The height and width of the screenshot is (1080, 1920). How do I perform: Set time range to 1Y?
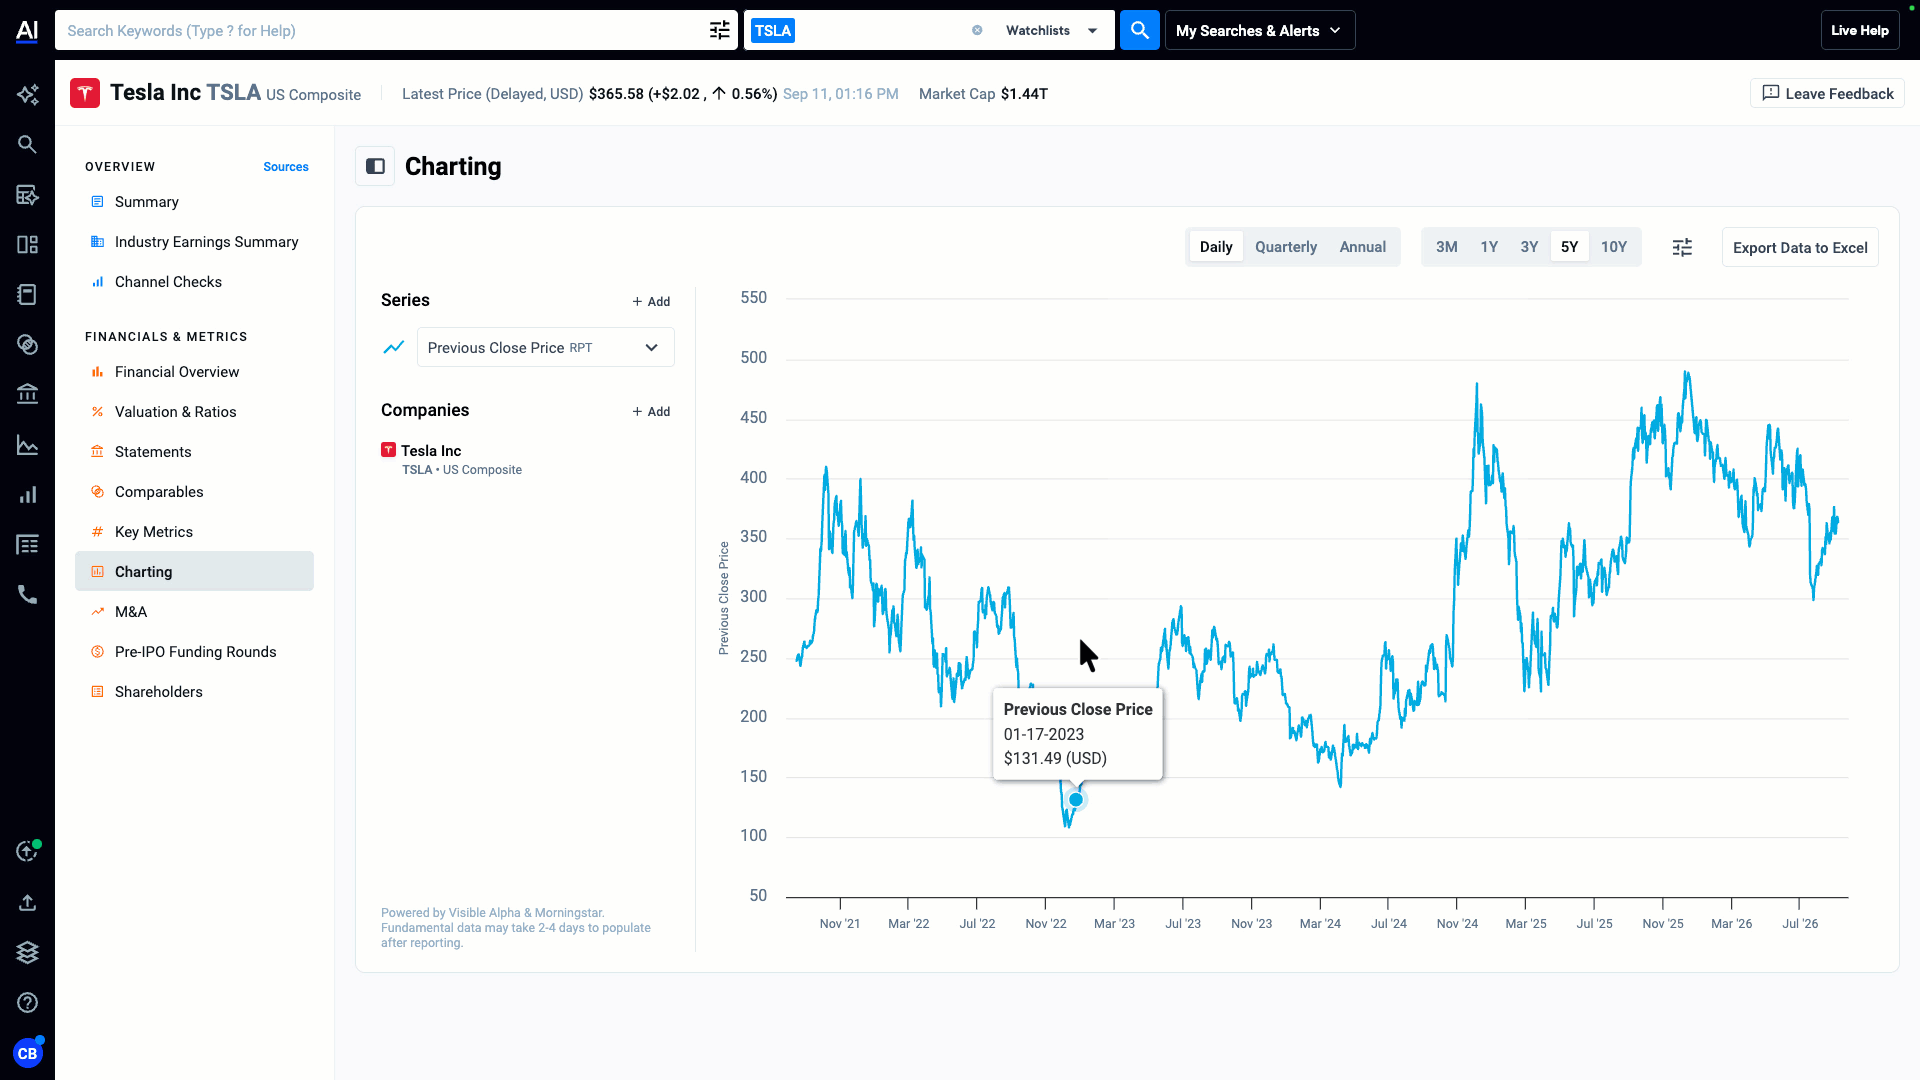(x=1489, y=247)
